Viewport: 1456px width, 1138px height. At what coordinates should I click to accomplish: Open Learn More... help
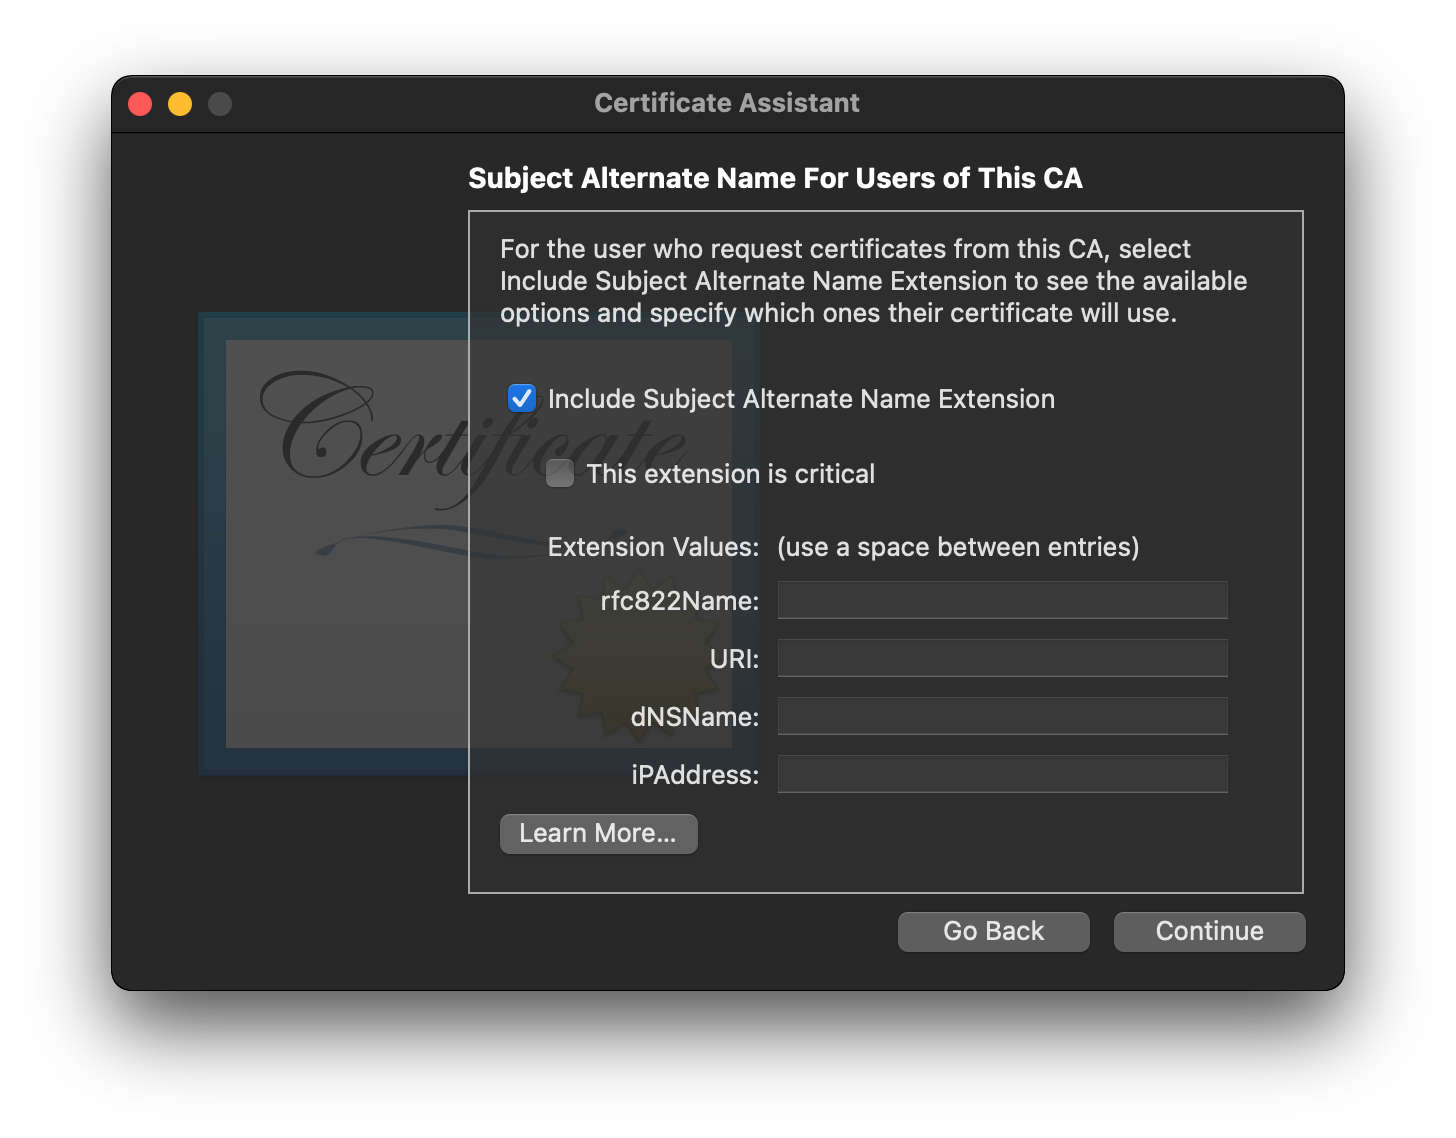click(598, 834)
